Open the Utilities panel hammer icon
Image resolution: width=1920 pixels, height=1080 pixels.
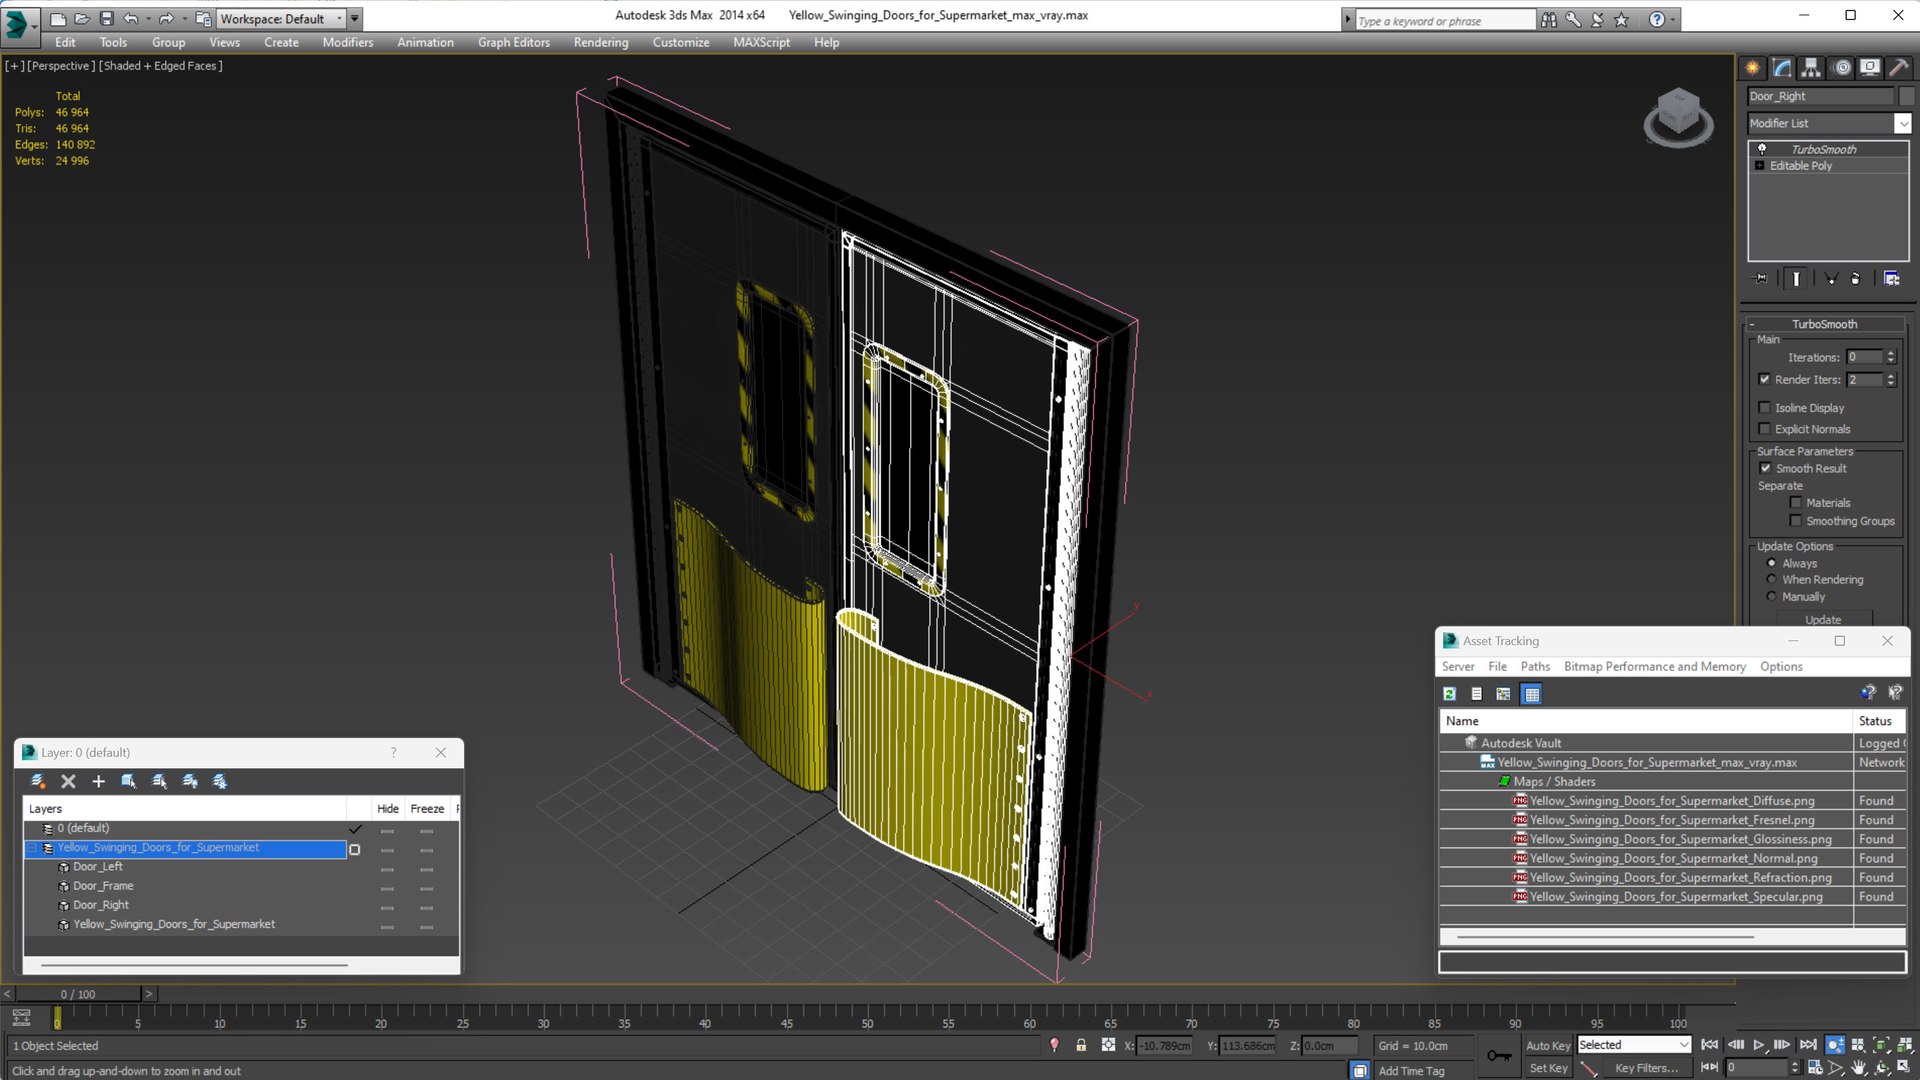(1898, 68)
